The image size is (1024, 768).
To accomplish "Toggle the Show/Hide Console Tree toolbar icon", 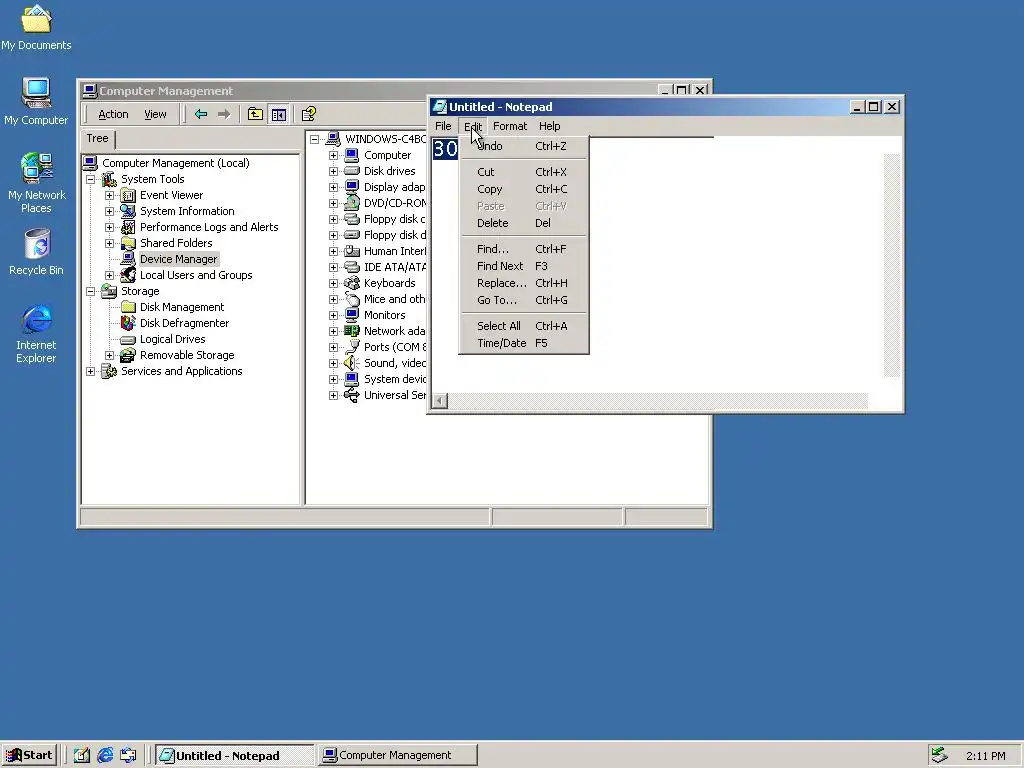I will tap(279, 114).
